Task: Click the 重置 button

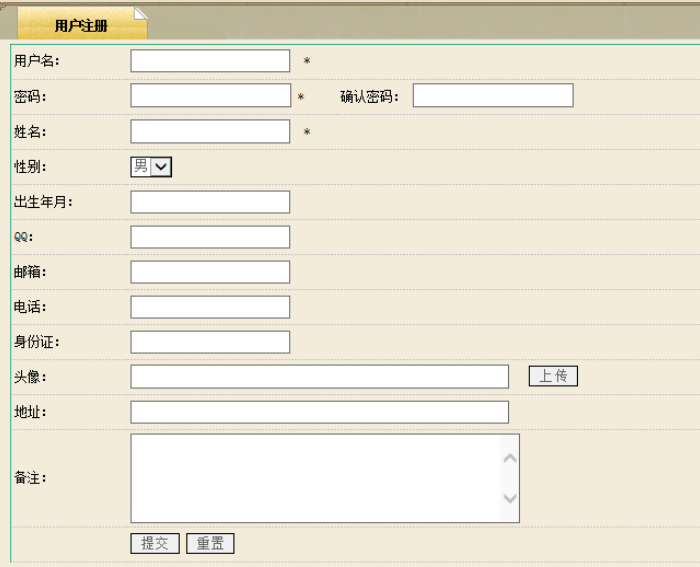Action: point(210,543)
